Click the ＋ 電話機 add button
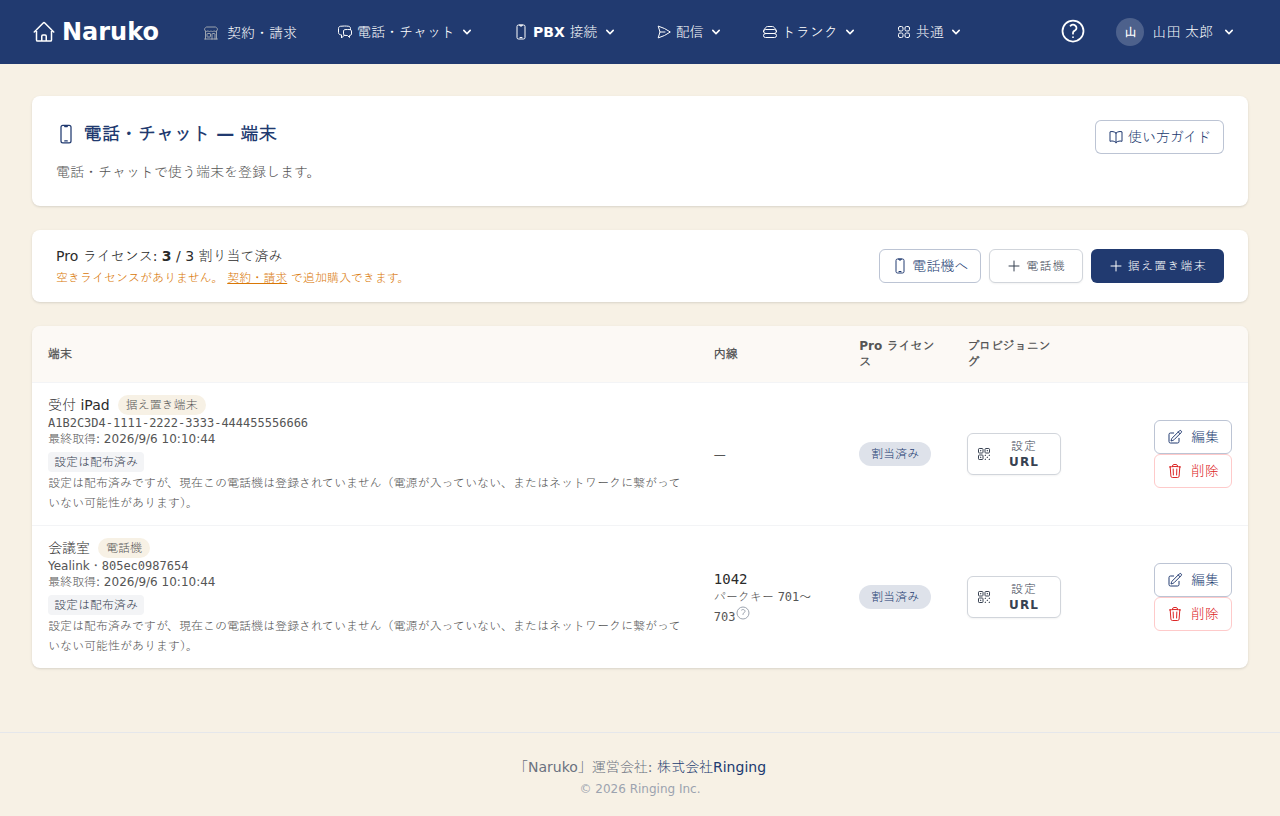 point(1036,266)
